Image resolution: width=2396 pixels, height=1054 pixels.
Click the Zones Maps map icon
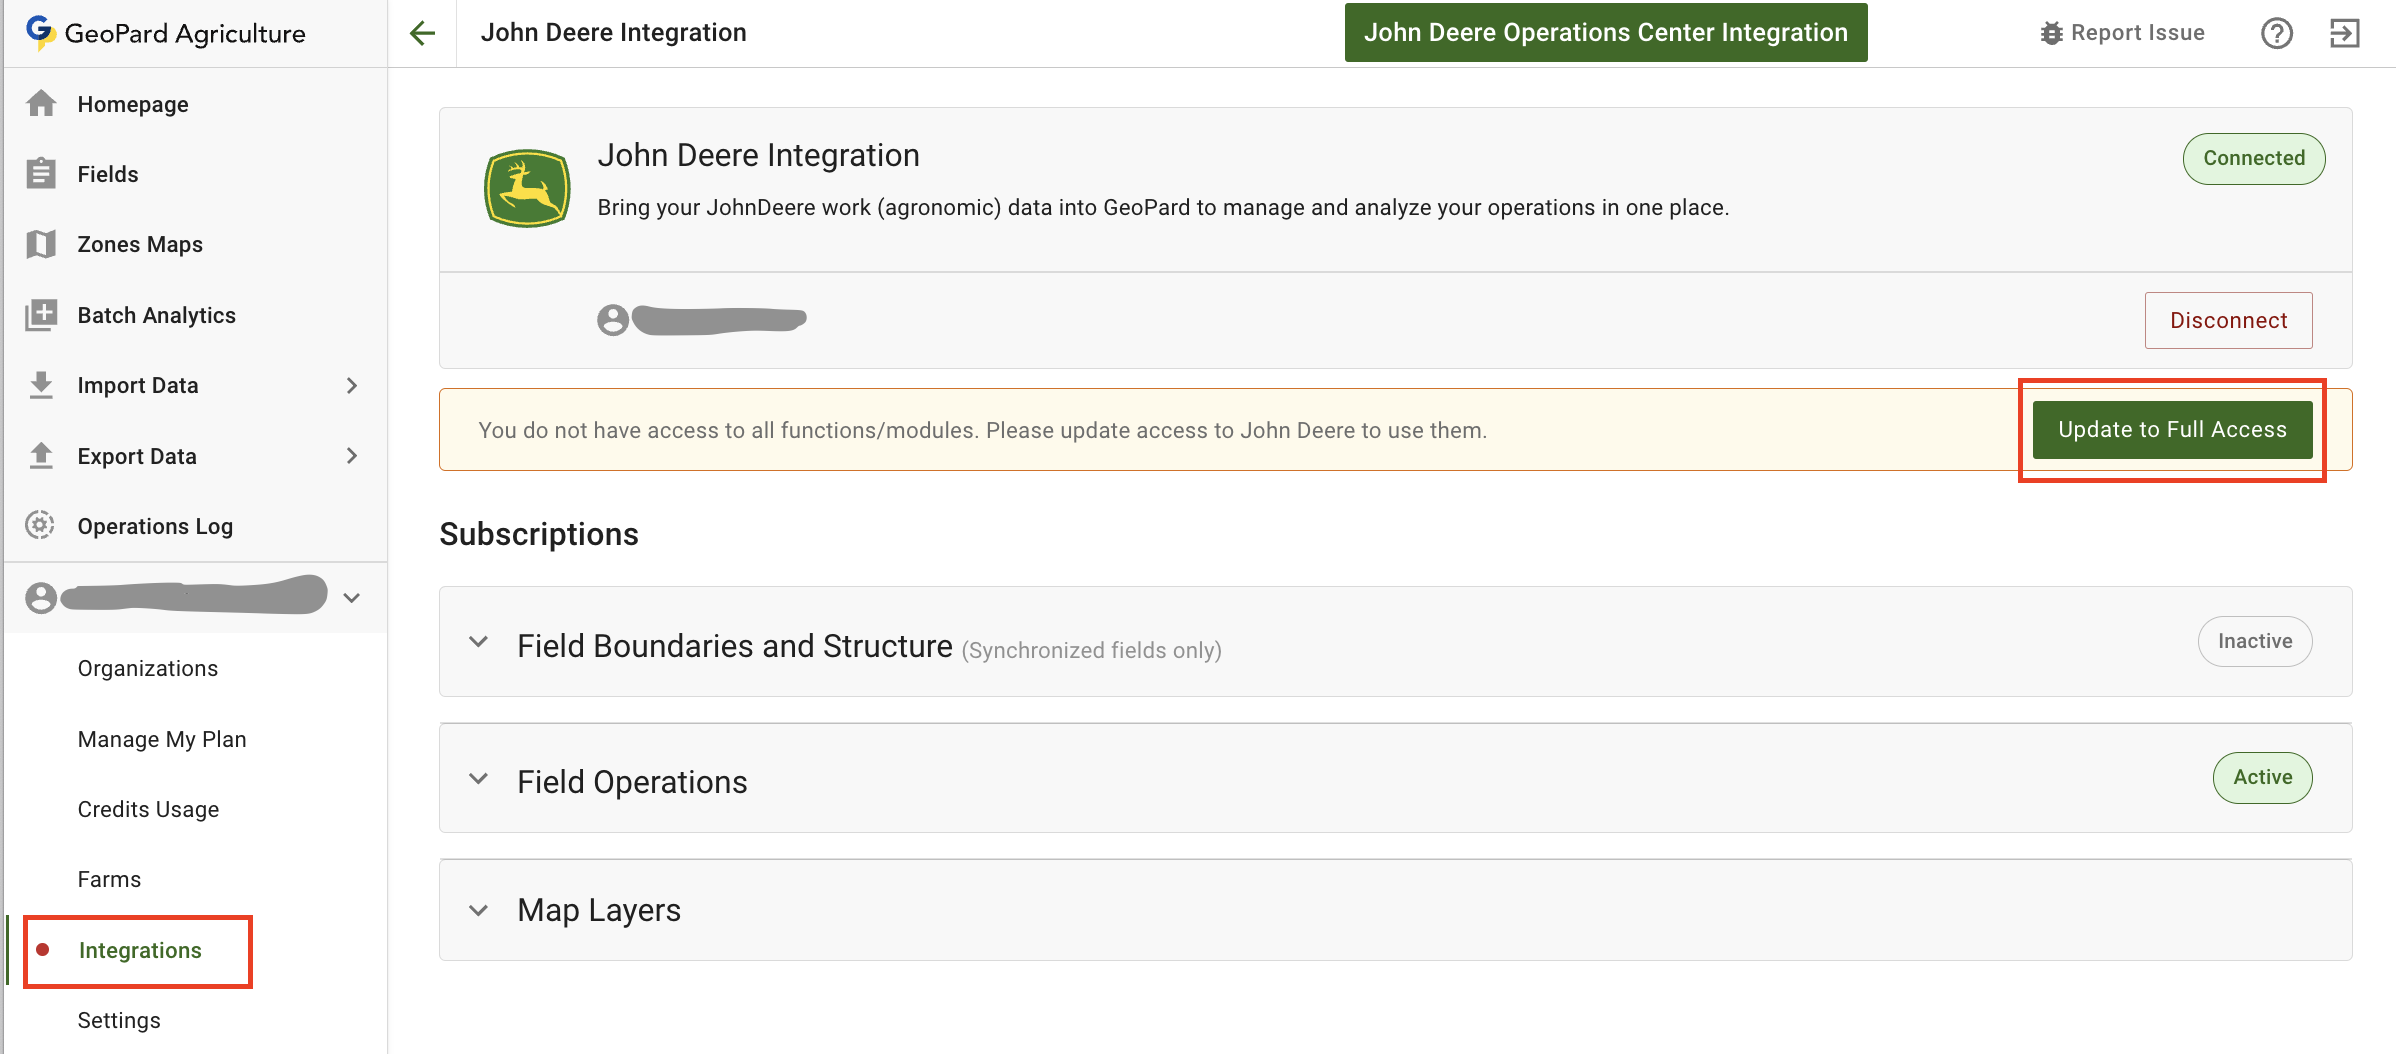(41, 244)
